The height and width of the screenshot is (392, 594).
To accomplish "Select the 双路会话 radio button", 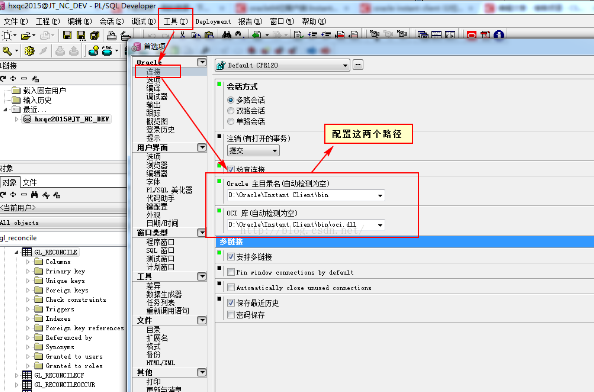I will [230, 111].
